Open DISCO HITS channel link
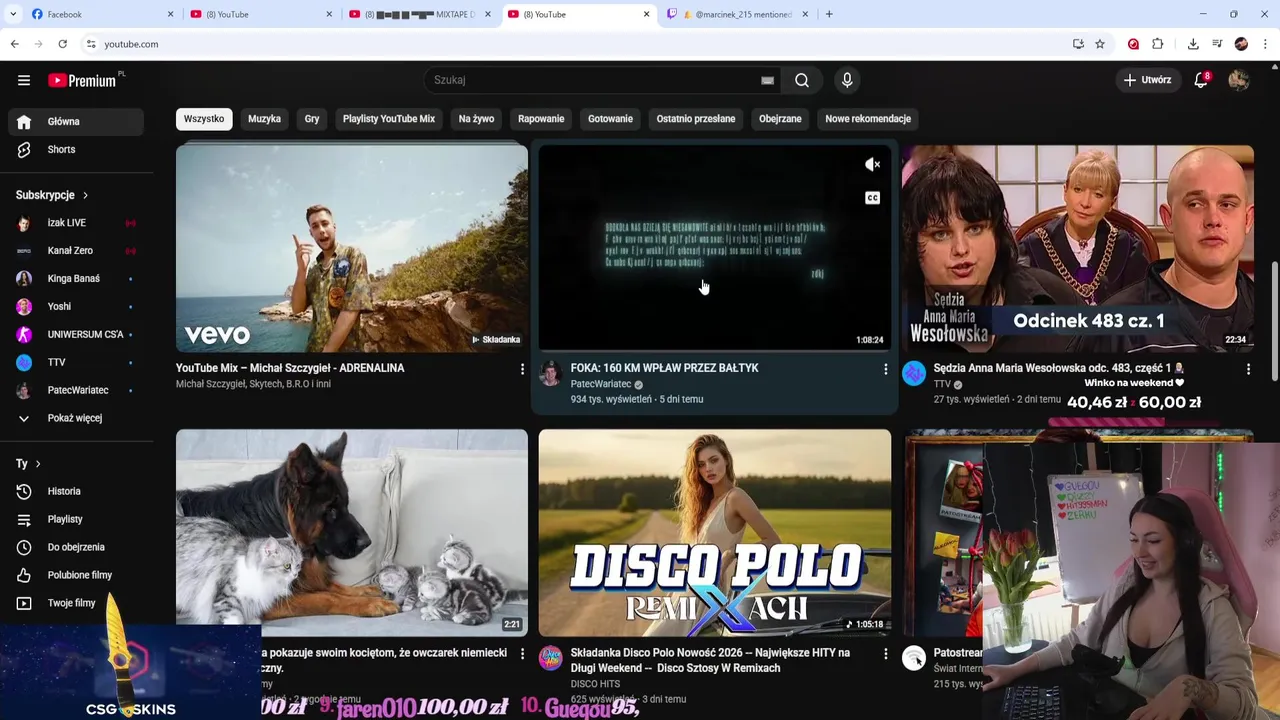 click(x=595, y=684)
